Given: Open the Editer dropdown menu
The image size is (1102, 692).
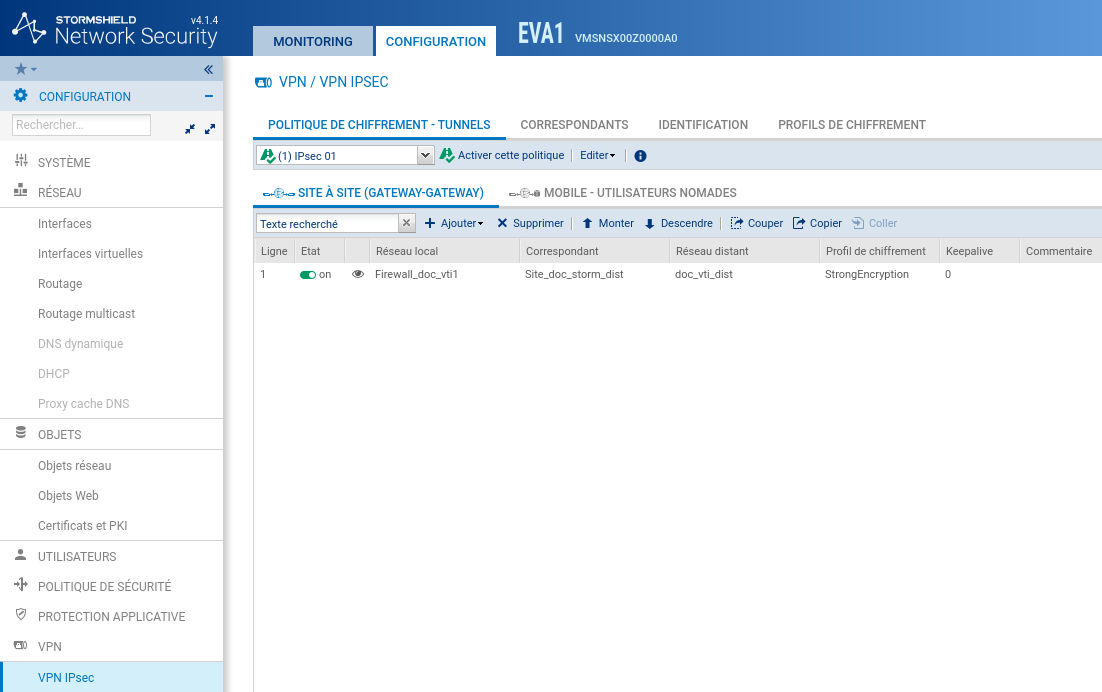Looking at the screenshot, I should (598, 155).
